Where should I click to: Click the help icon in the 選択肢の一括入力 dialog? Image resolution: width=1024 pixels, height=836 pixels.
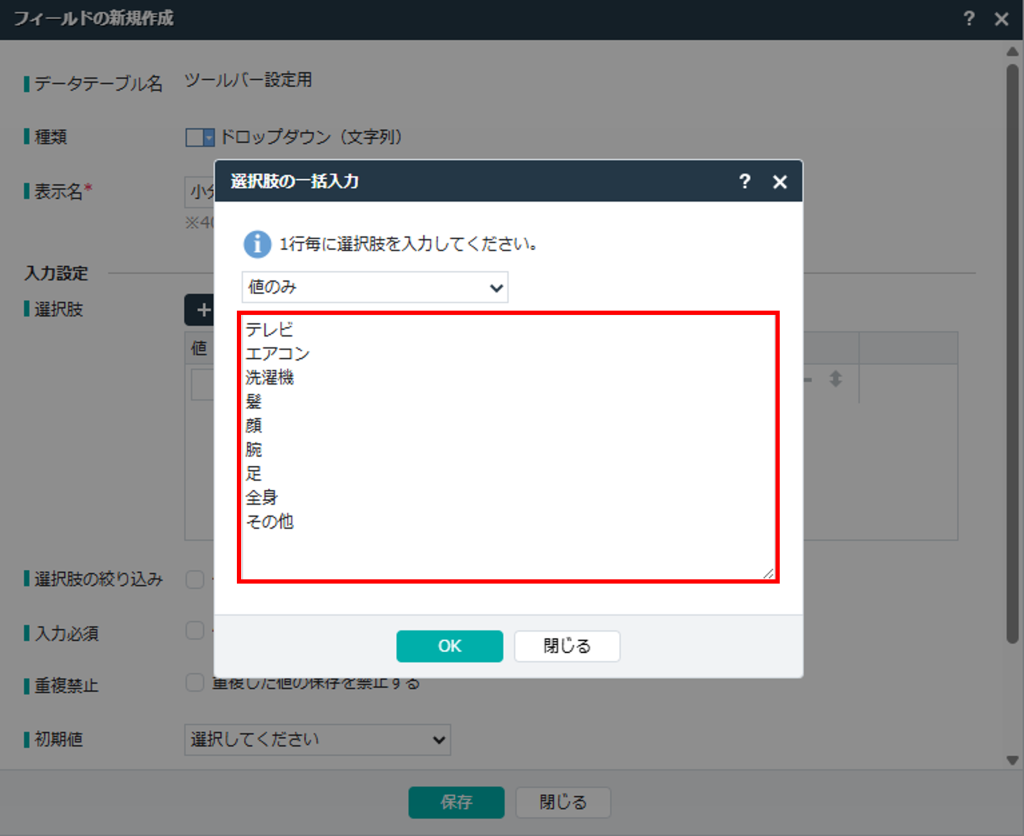pyautogui.click(x=744, y=181)
